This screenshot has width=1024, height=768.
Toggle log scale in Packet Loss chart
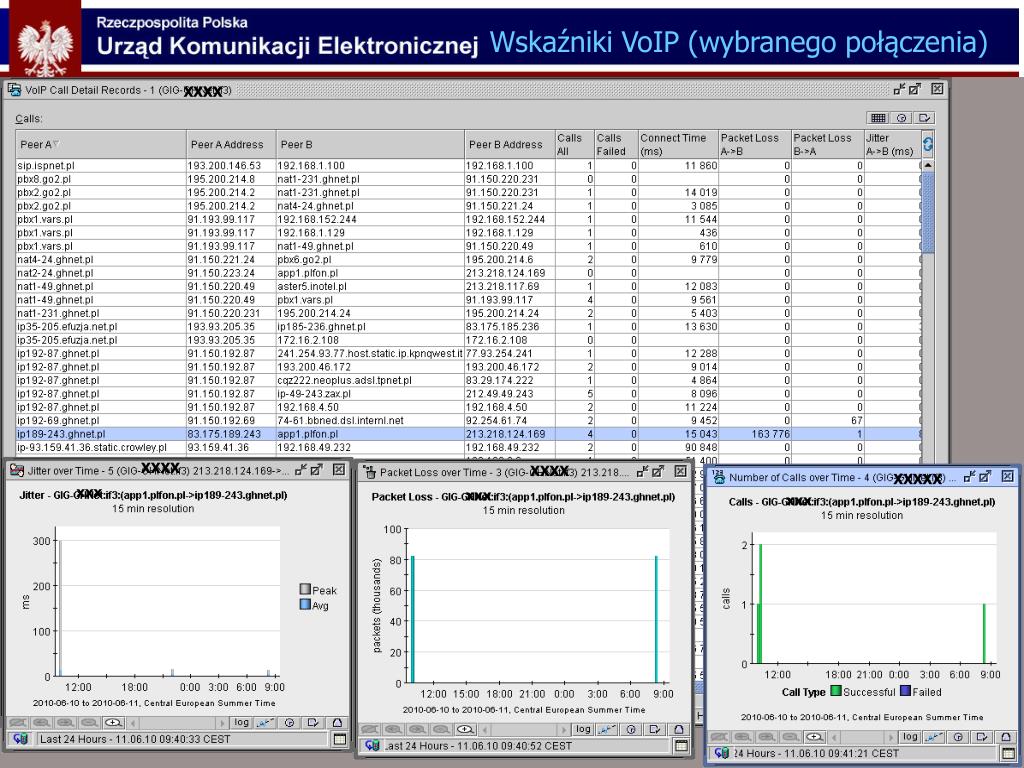click(583, 729)
